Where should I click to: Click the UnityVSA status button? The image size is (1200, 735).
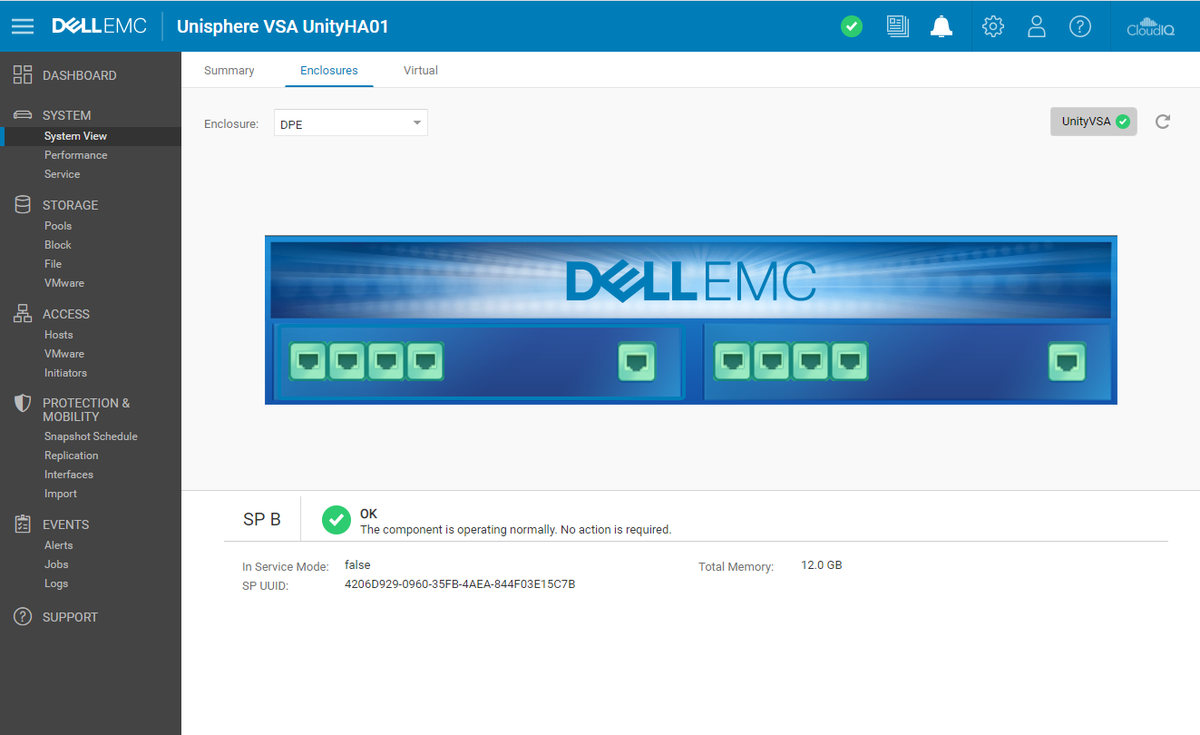[x=1094, y=121]
